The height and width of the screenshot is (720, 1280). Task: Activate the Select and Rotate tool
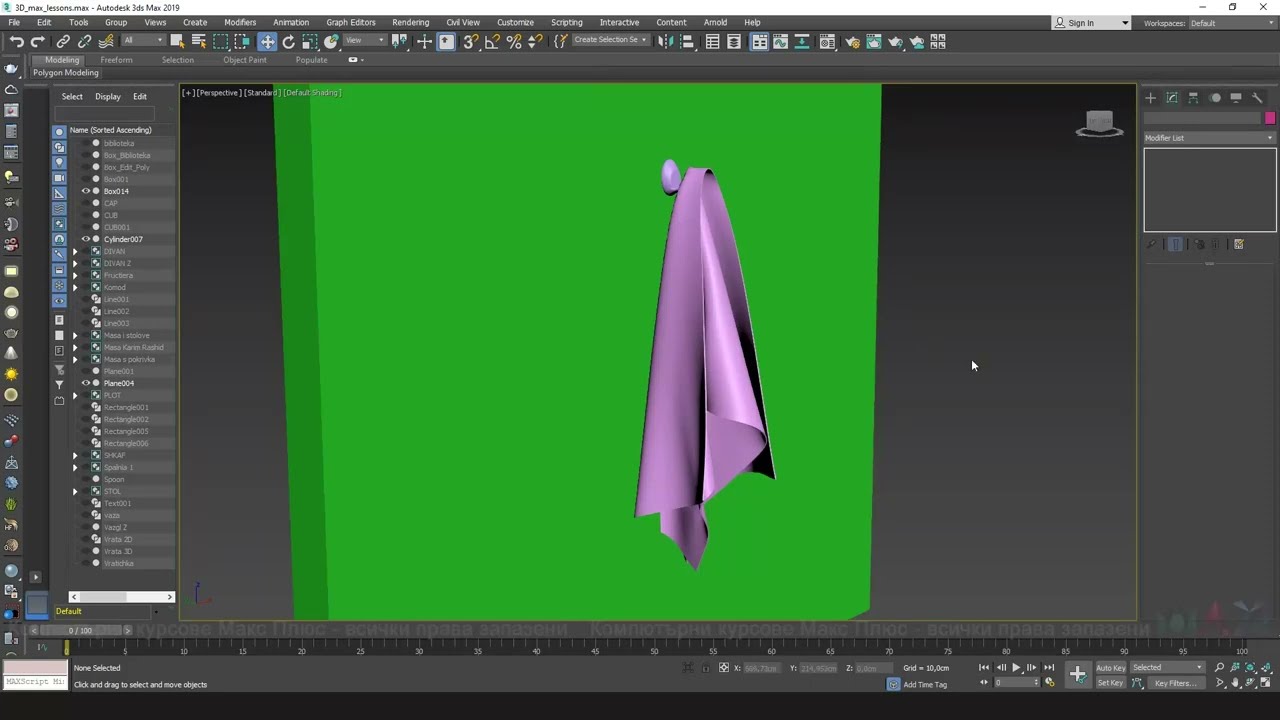click(288, 41)
